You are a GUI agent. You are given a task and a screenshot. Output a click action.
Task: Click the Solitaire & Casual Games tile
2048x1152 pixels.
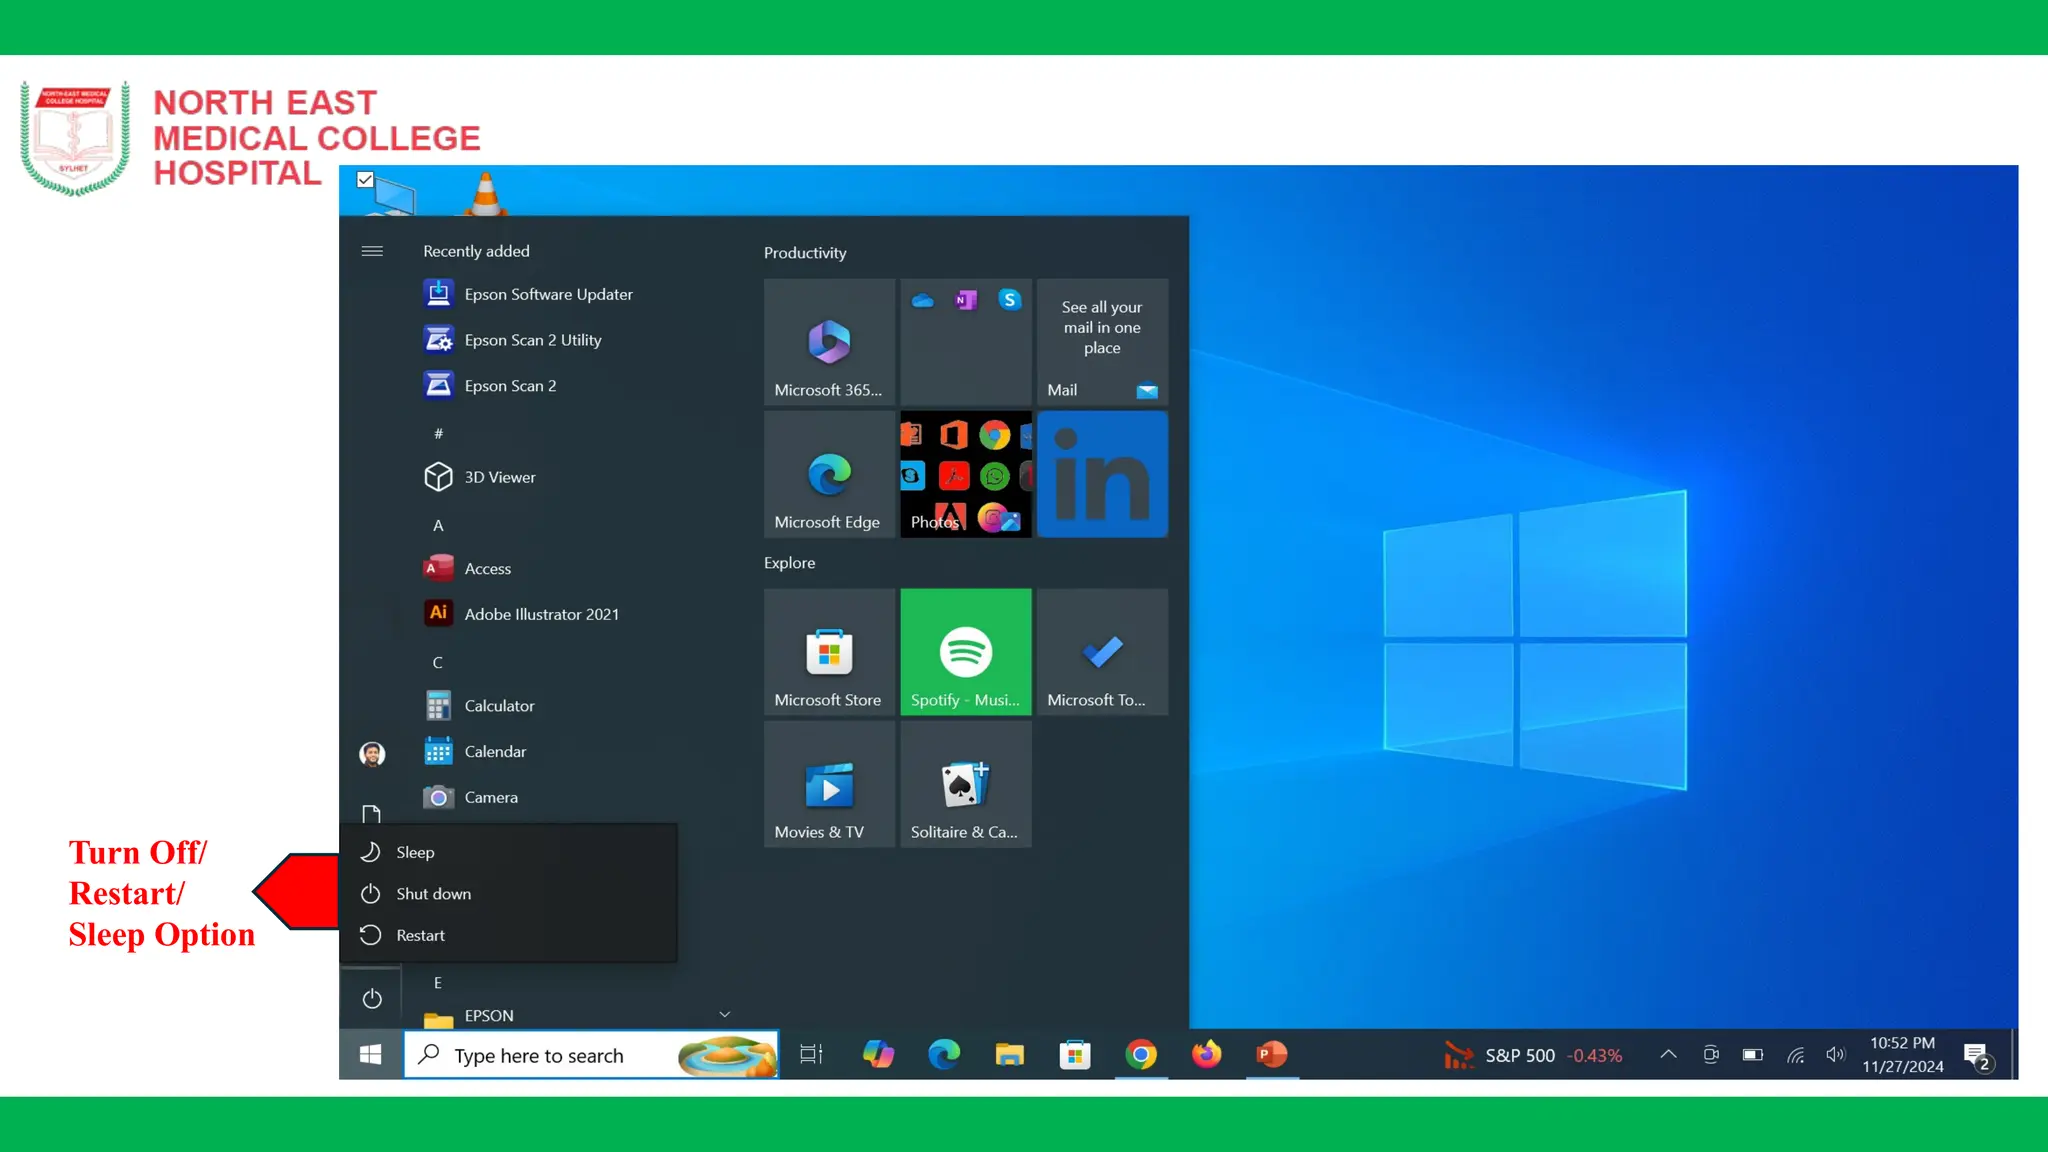point(965,785)
